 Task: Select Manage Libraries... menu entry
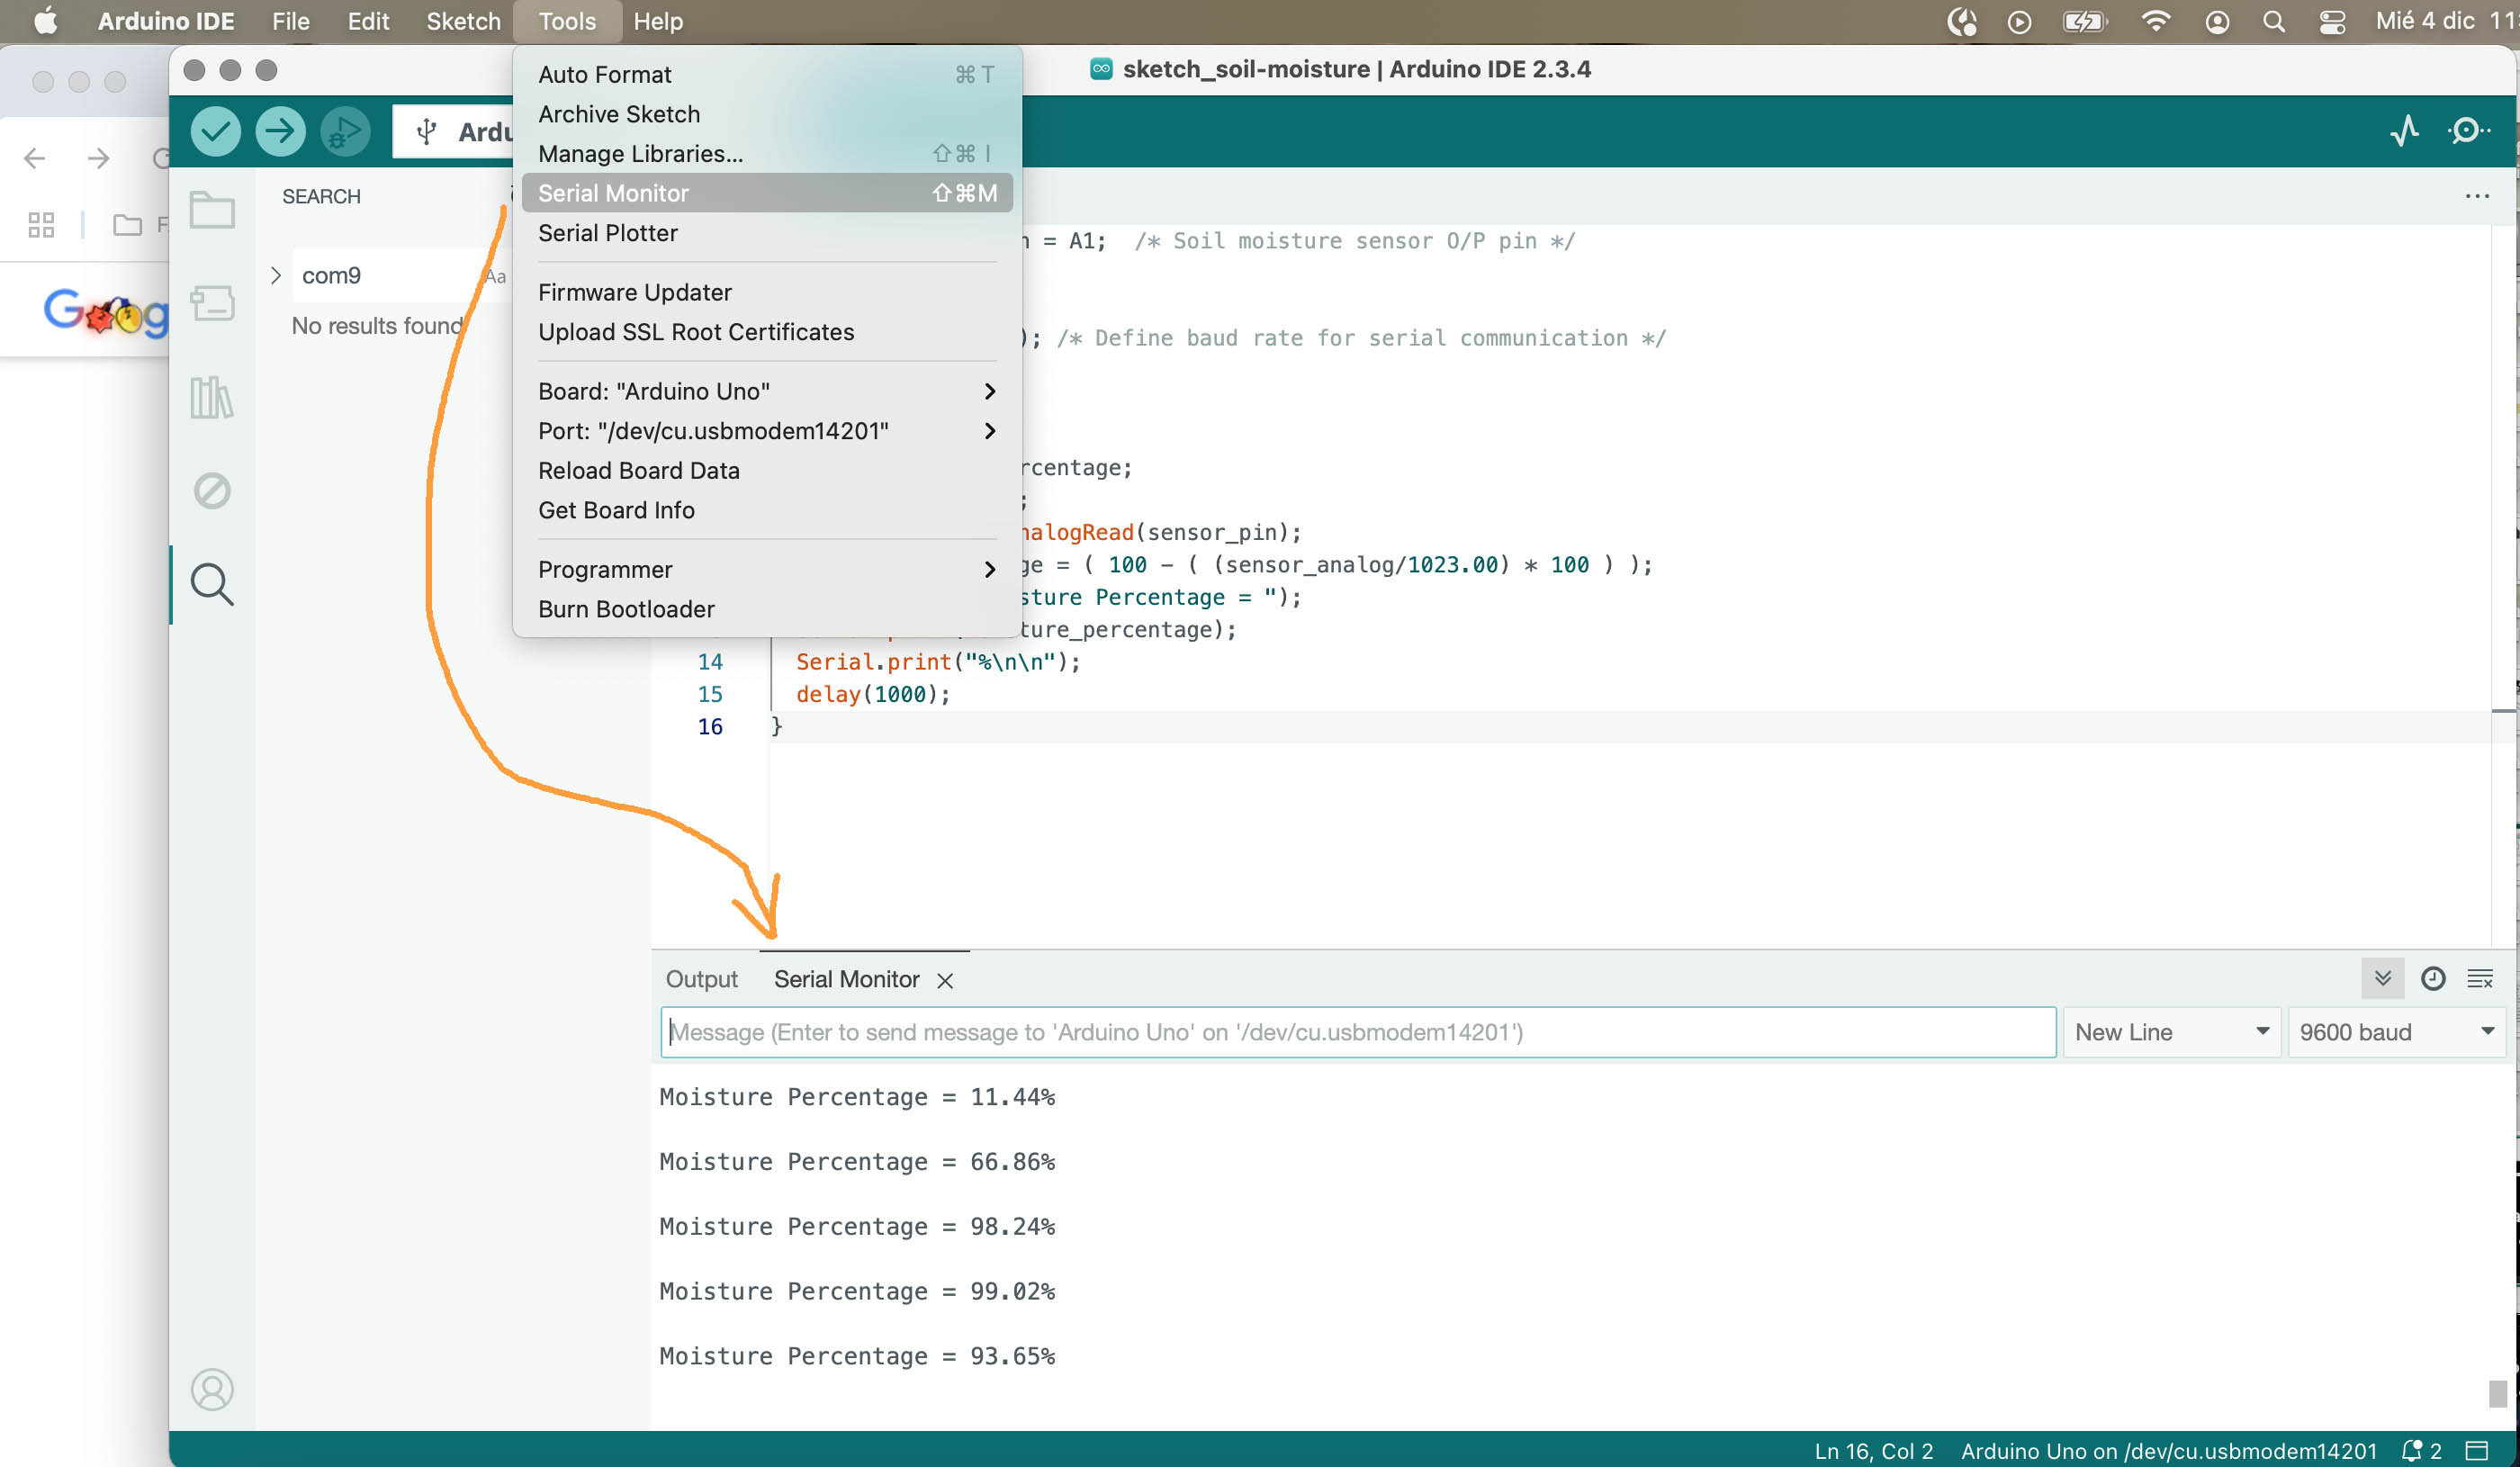click(x=767, y=154)
